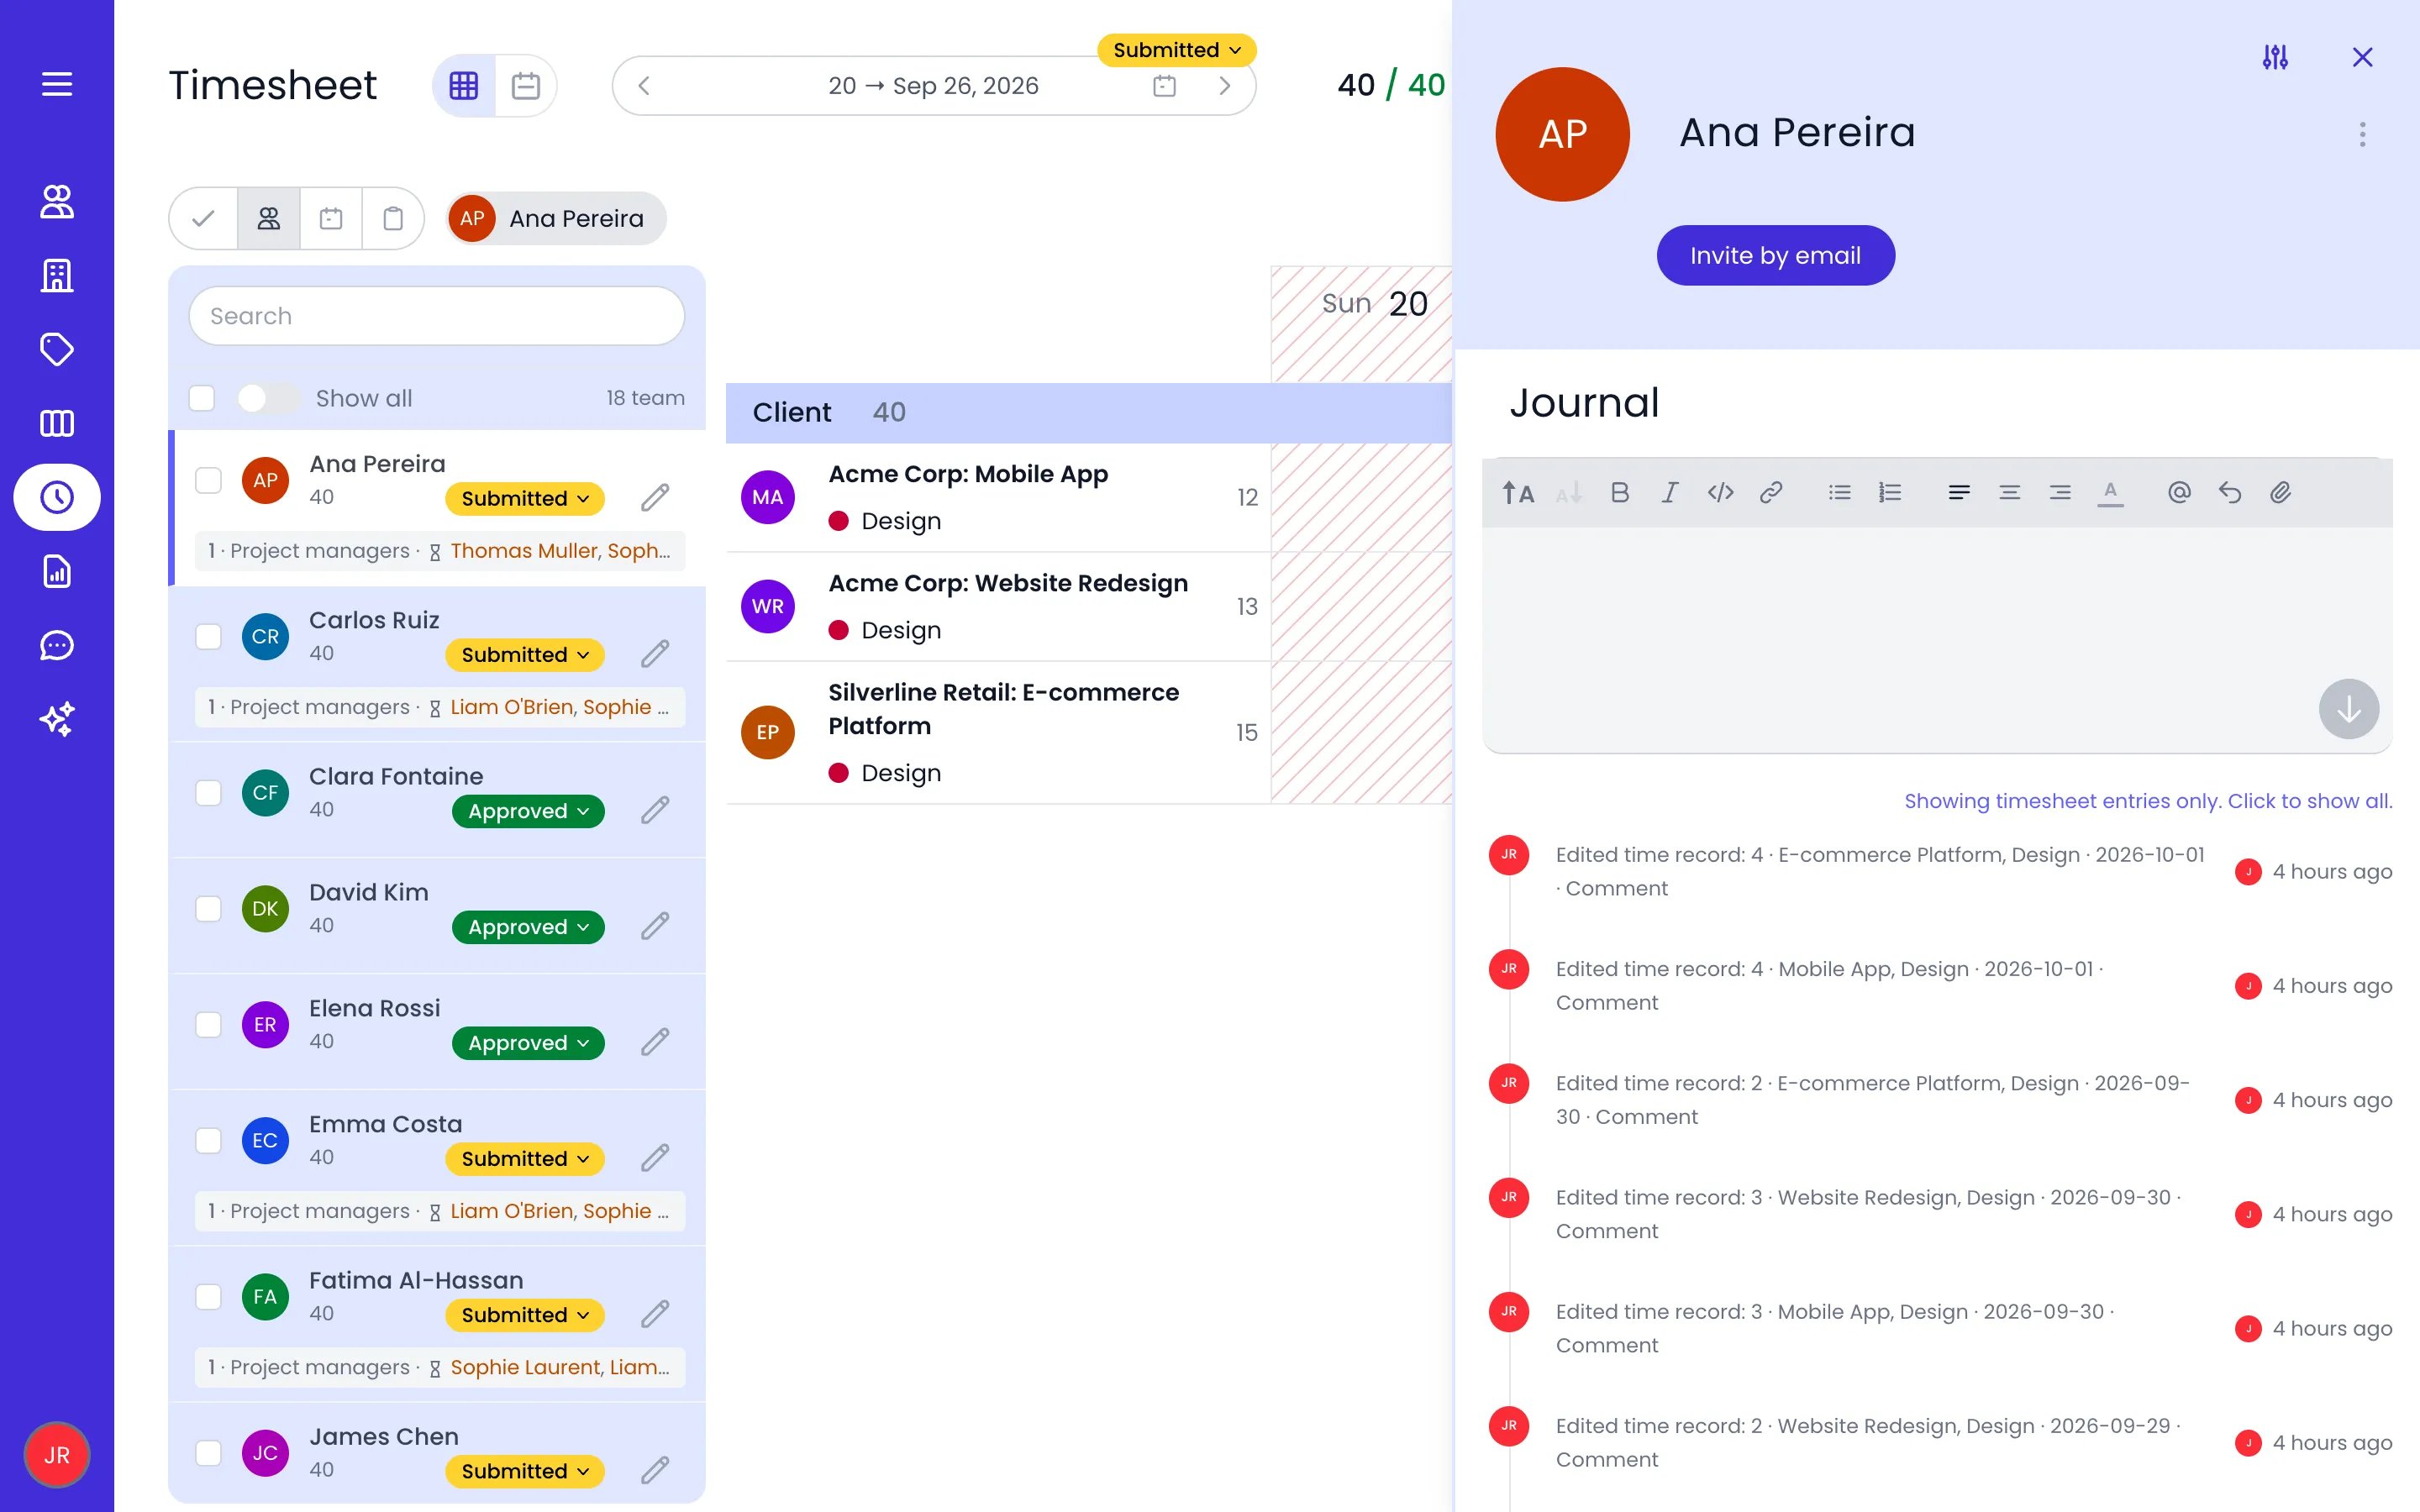Toggle the Show all switch
Viewport: 2420px width, 1512px height.
click(268, 398)
